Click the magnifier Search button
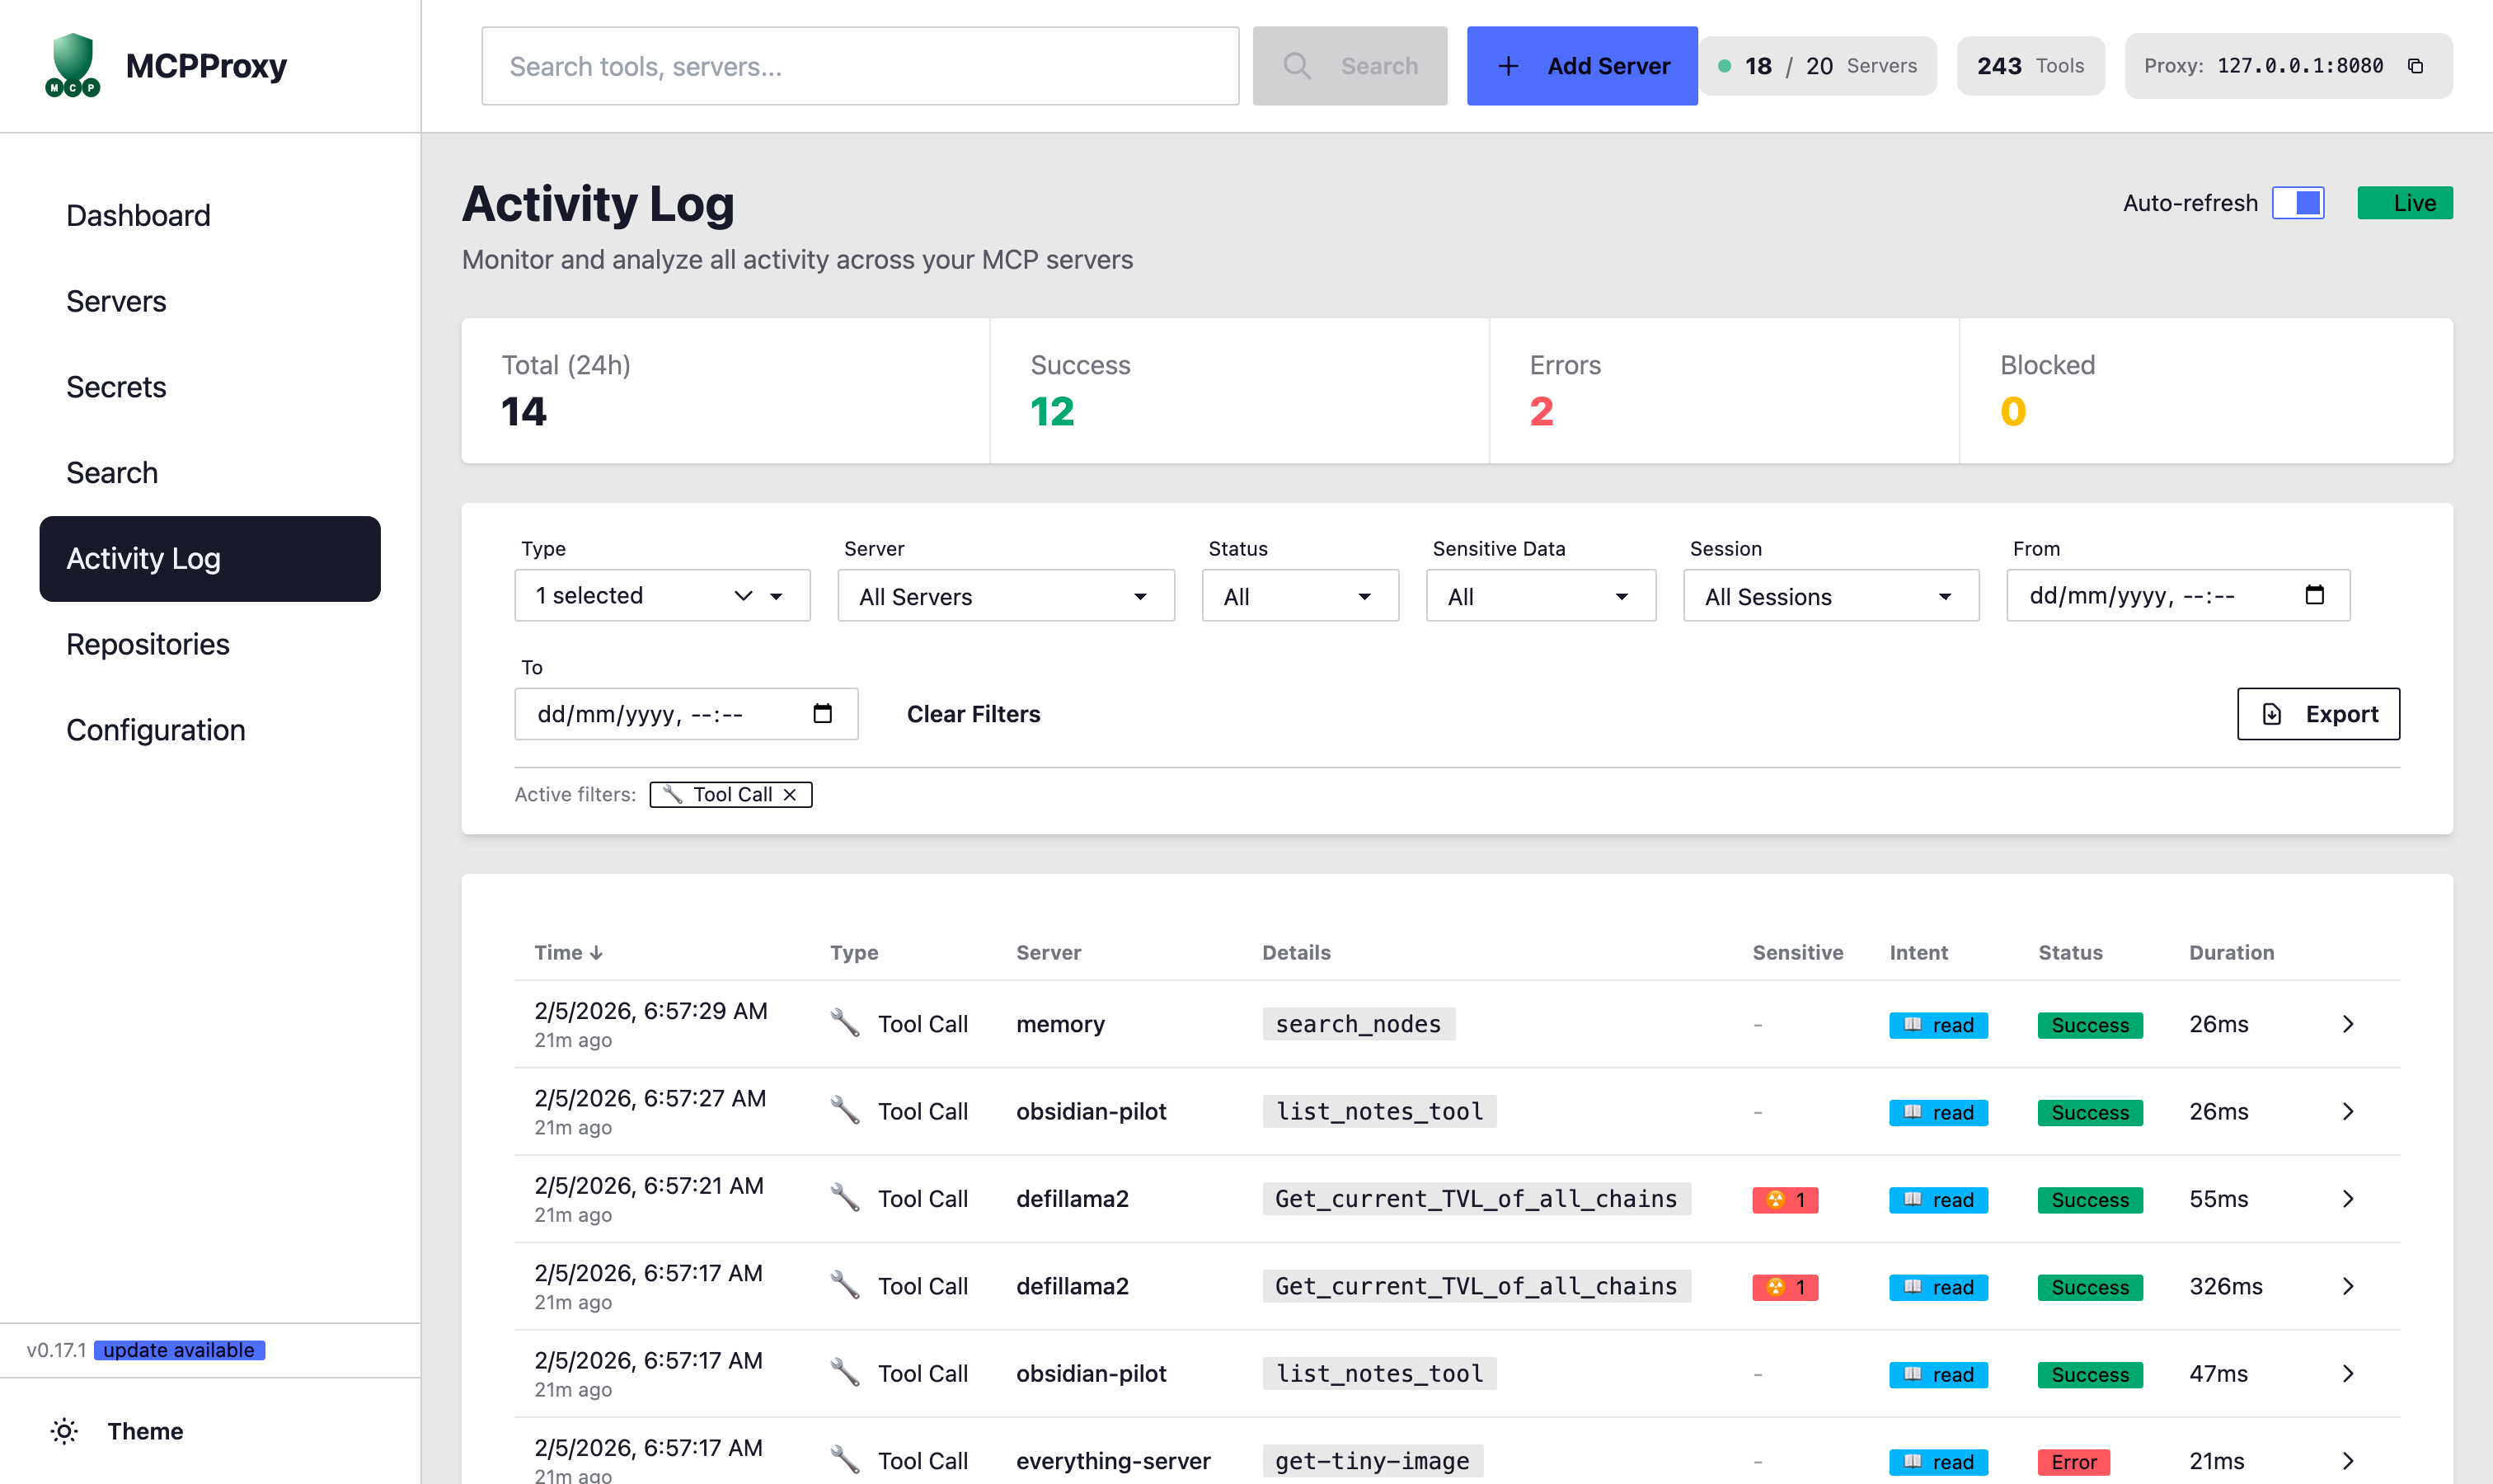This screenshot has height=1484, width=2493. 1349,66
